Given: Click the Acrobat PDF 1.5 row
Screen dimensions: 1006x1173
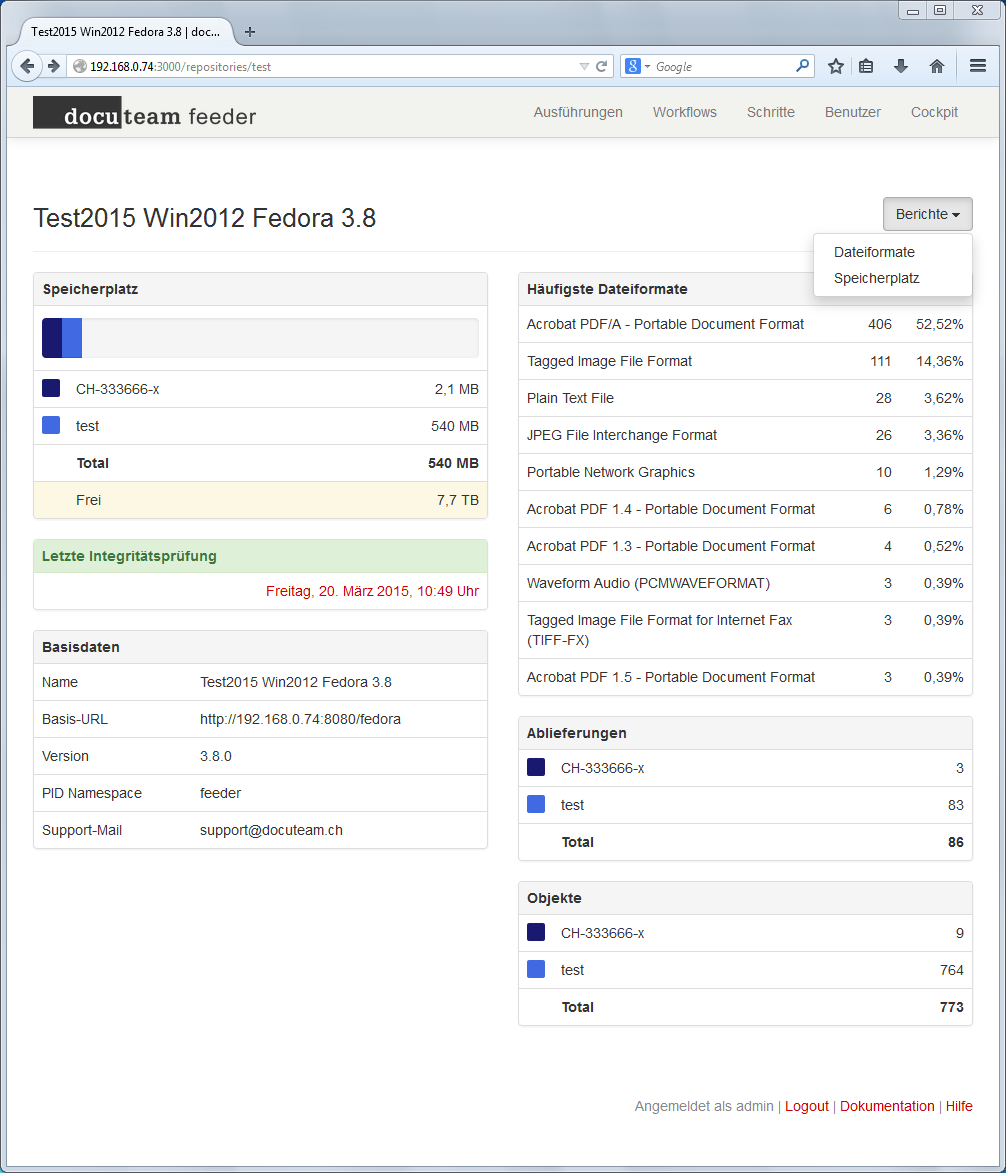Looking at the screenshot, I should 745,677.
